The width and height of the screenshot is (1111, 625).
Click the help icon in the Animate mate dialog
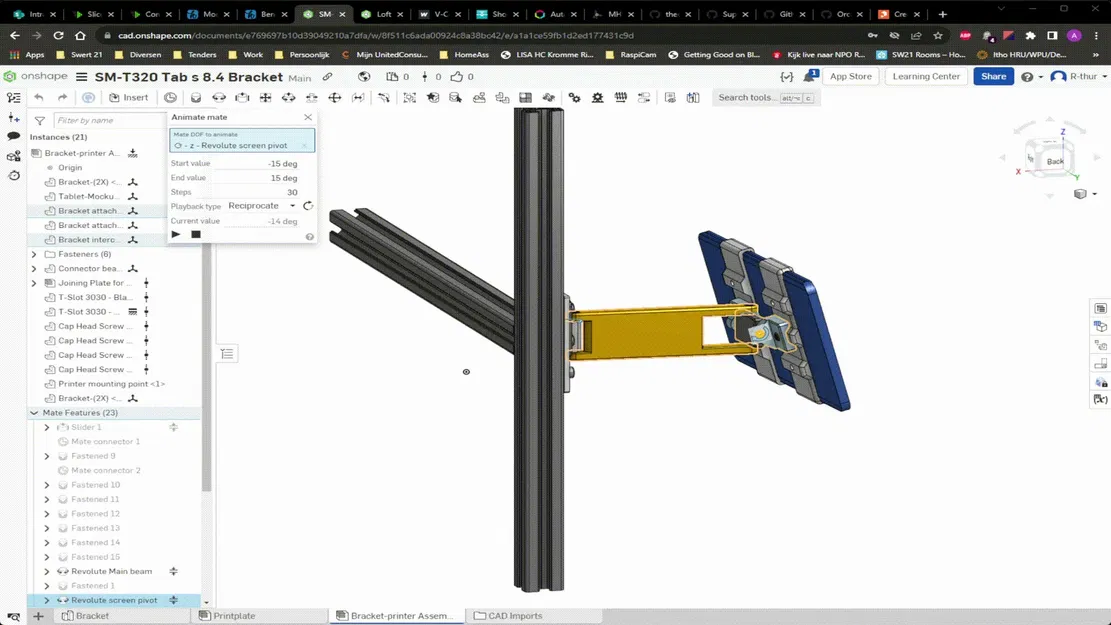point(310,236)
